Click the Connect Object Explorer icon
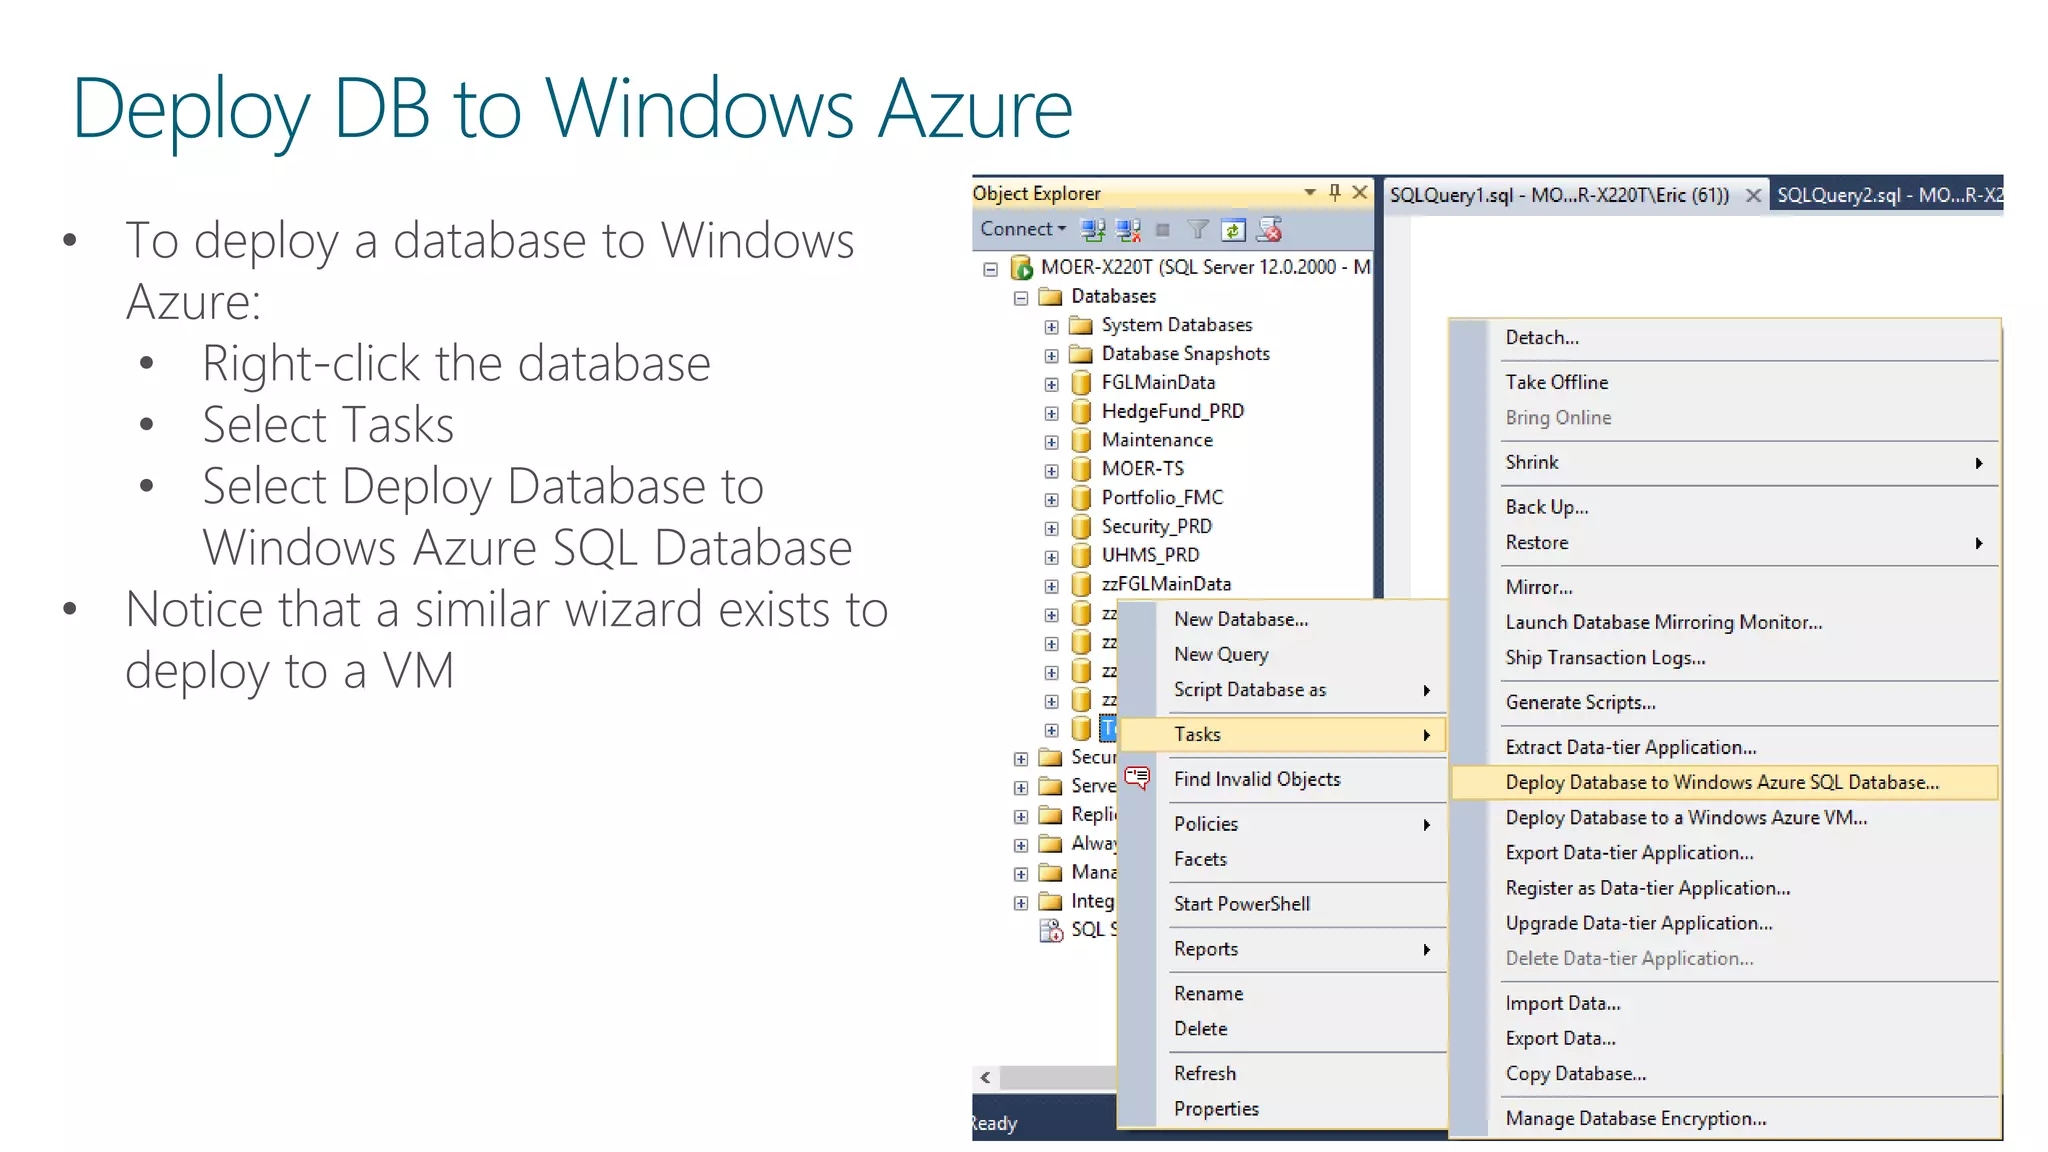 click(x=1093, y=230)
